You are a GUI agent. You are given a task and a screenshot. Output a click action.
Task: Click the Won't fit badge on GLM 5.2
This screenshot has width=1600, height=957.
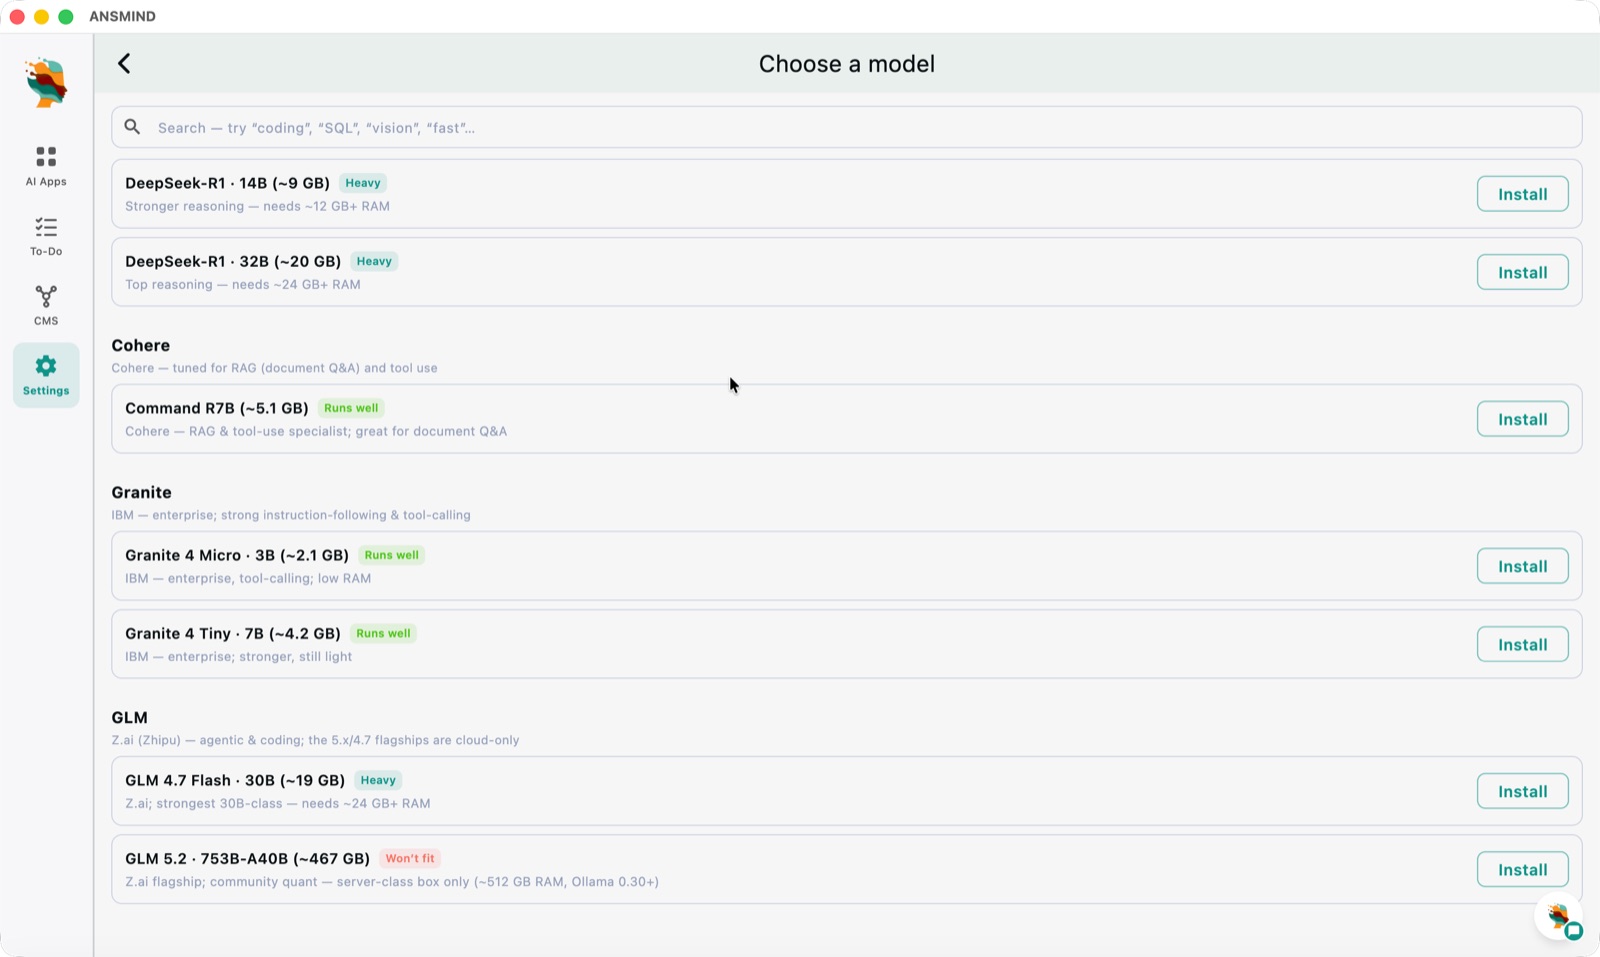pos(410,858)
